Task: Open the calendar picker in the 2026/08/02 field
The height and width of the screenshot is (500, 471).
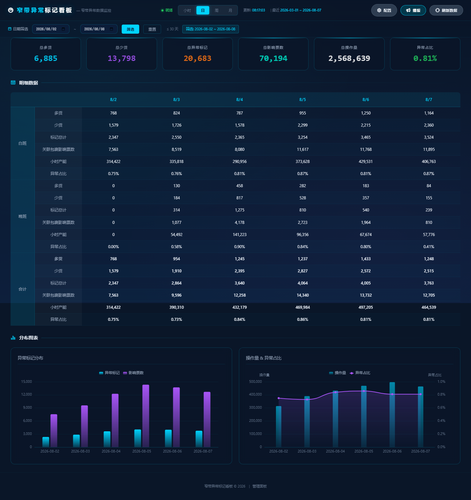Action: point(64,29)
